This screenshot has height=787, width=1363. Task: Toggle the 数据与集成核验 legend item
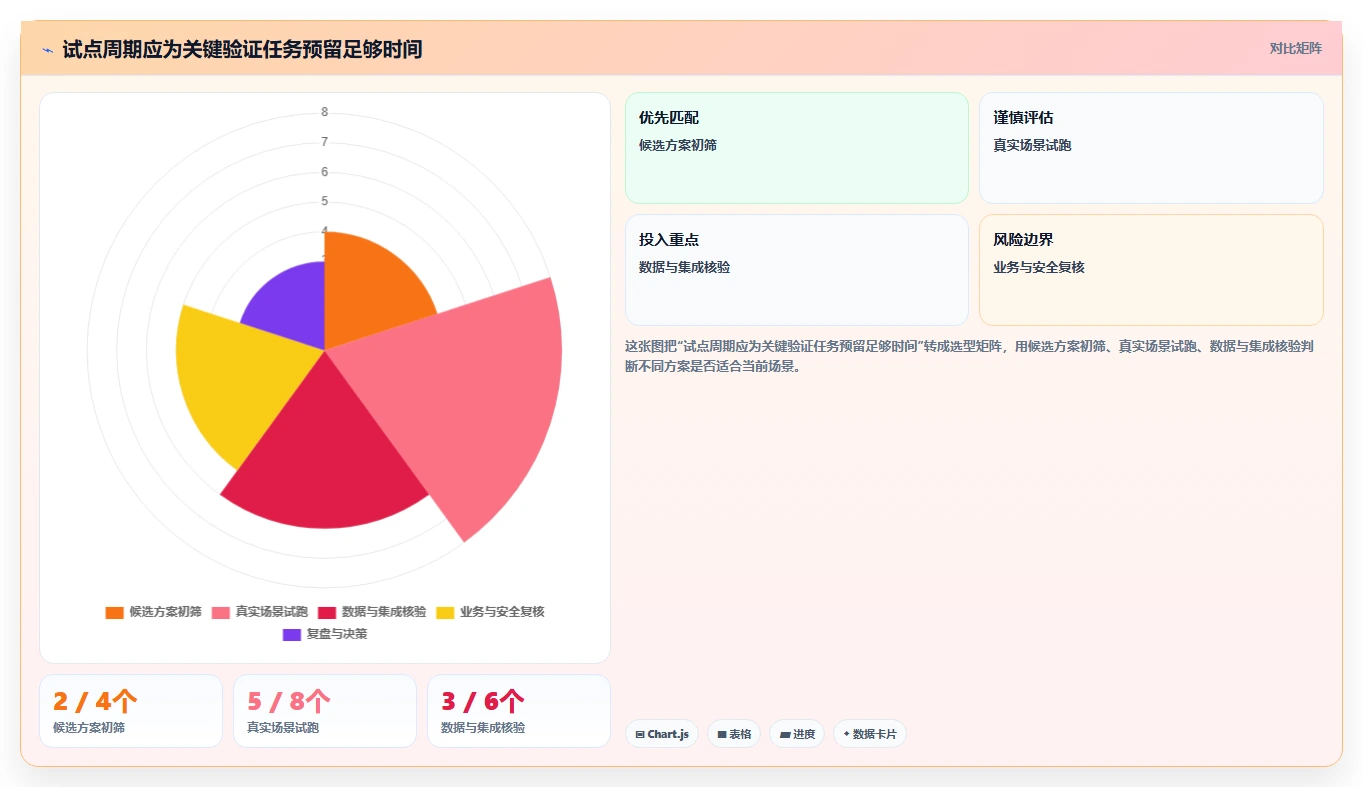coord(372,612)
